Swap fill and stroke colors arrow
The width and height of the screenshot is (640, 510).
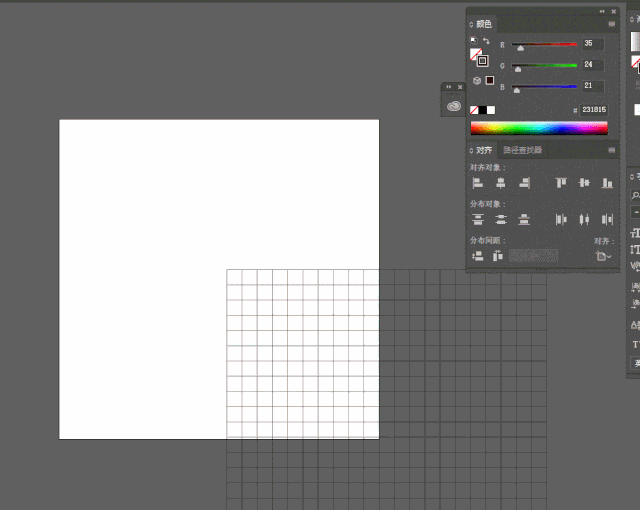pos(486,41)
